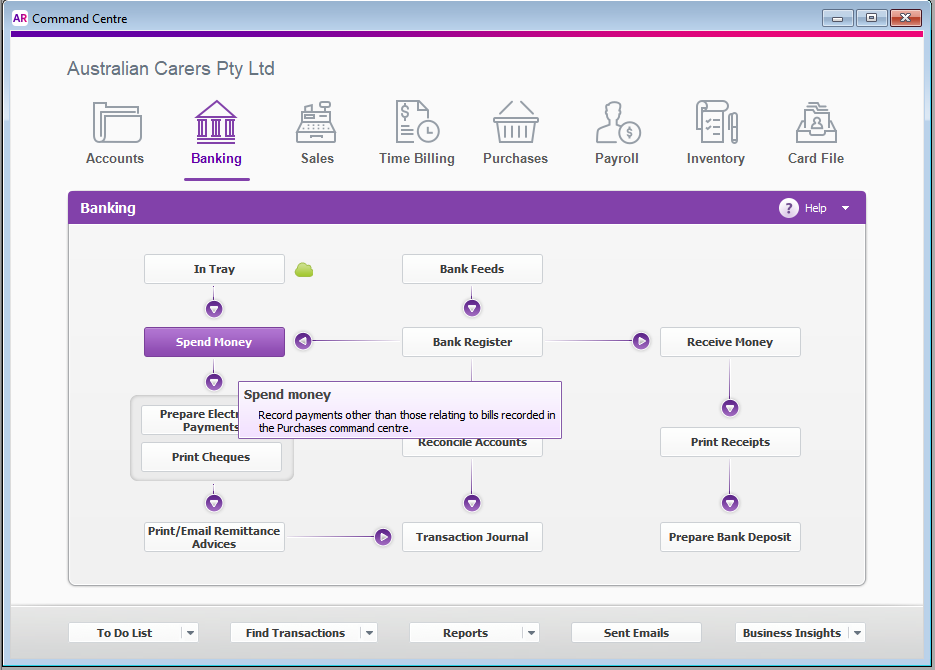Expand the To Do List dropdown arrow
Screen dimensions: 935x670
tap(190, 633)
